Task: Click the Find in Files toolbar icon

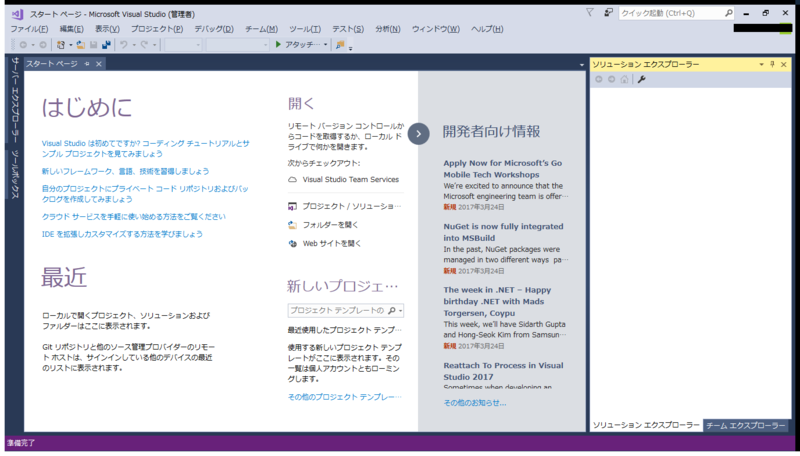Action: [x=340, y=45]
